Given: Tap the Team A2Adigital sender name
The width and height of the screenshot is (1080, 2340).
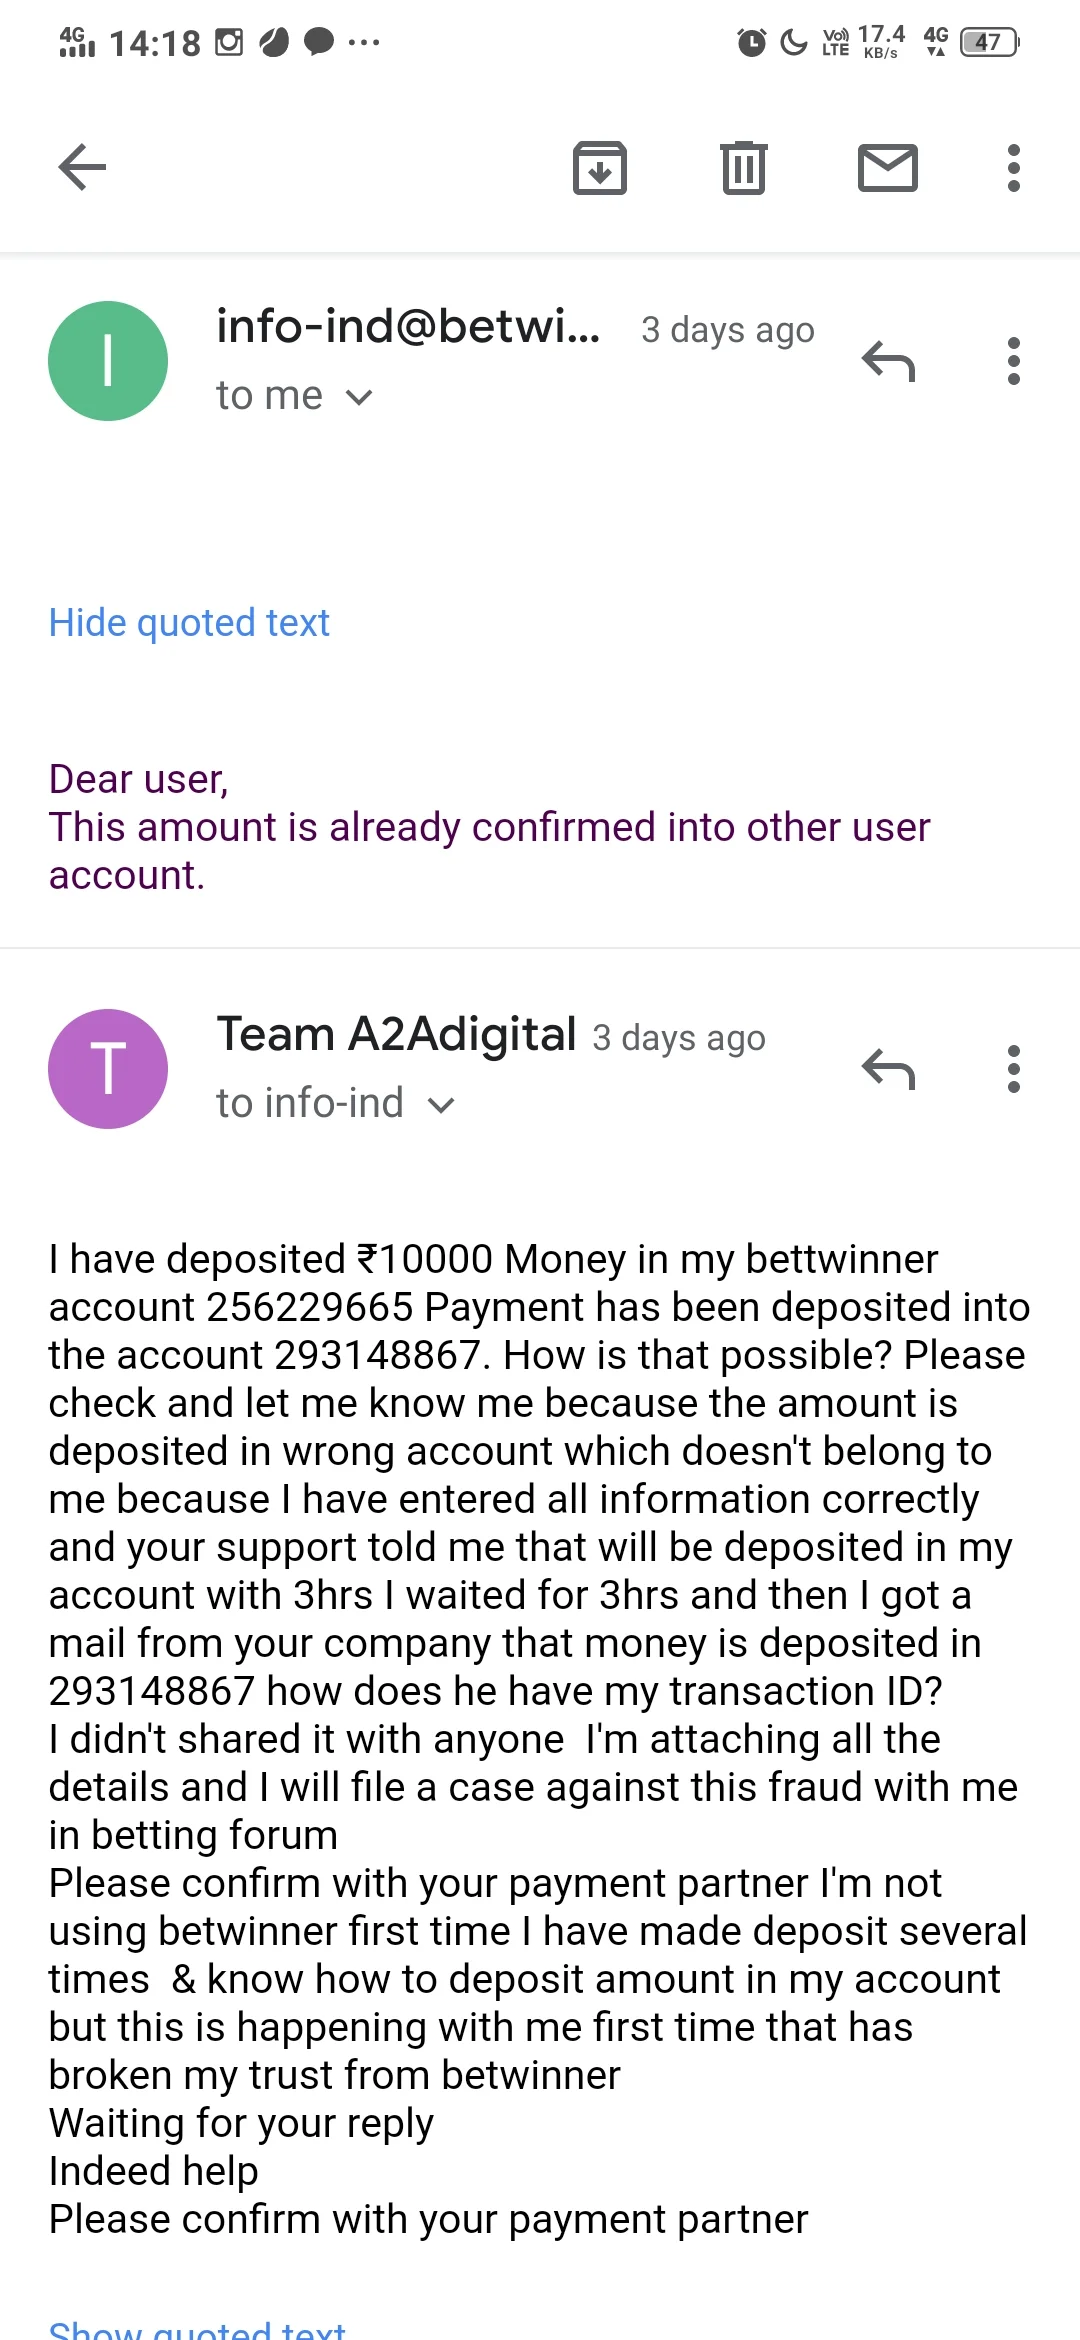Looking at the screenshot, I should (396, 1035).
